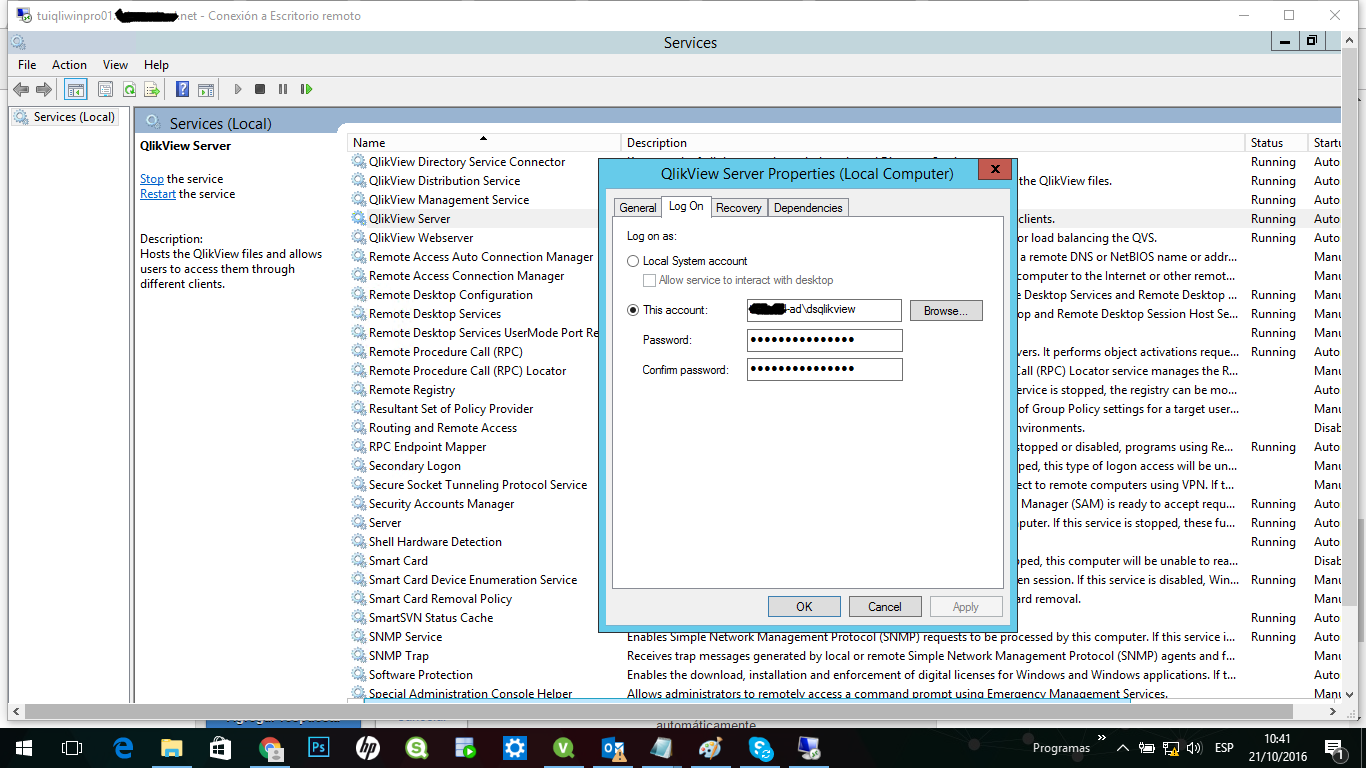
Task: Open the Help menu
Action: pos(156,65)
